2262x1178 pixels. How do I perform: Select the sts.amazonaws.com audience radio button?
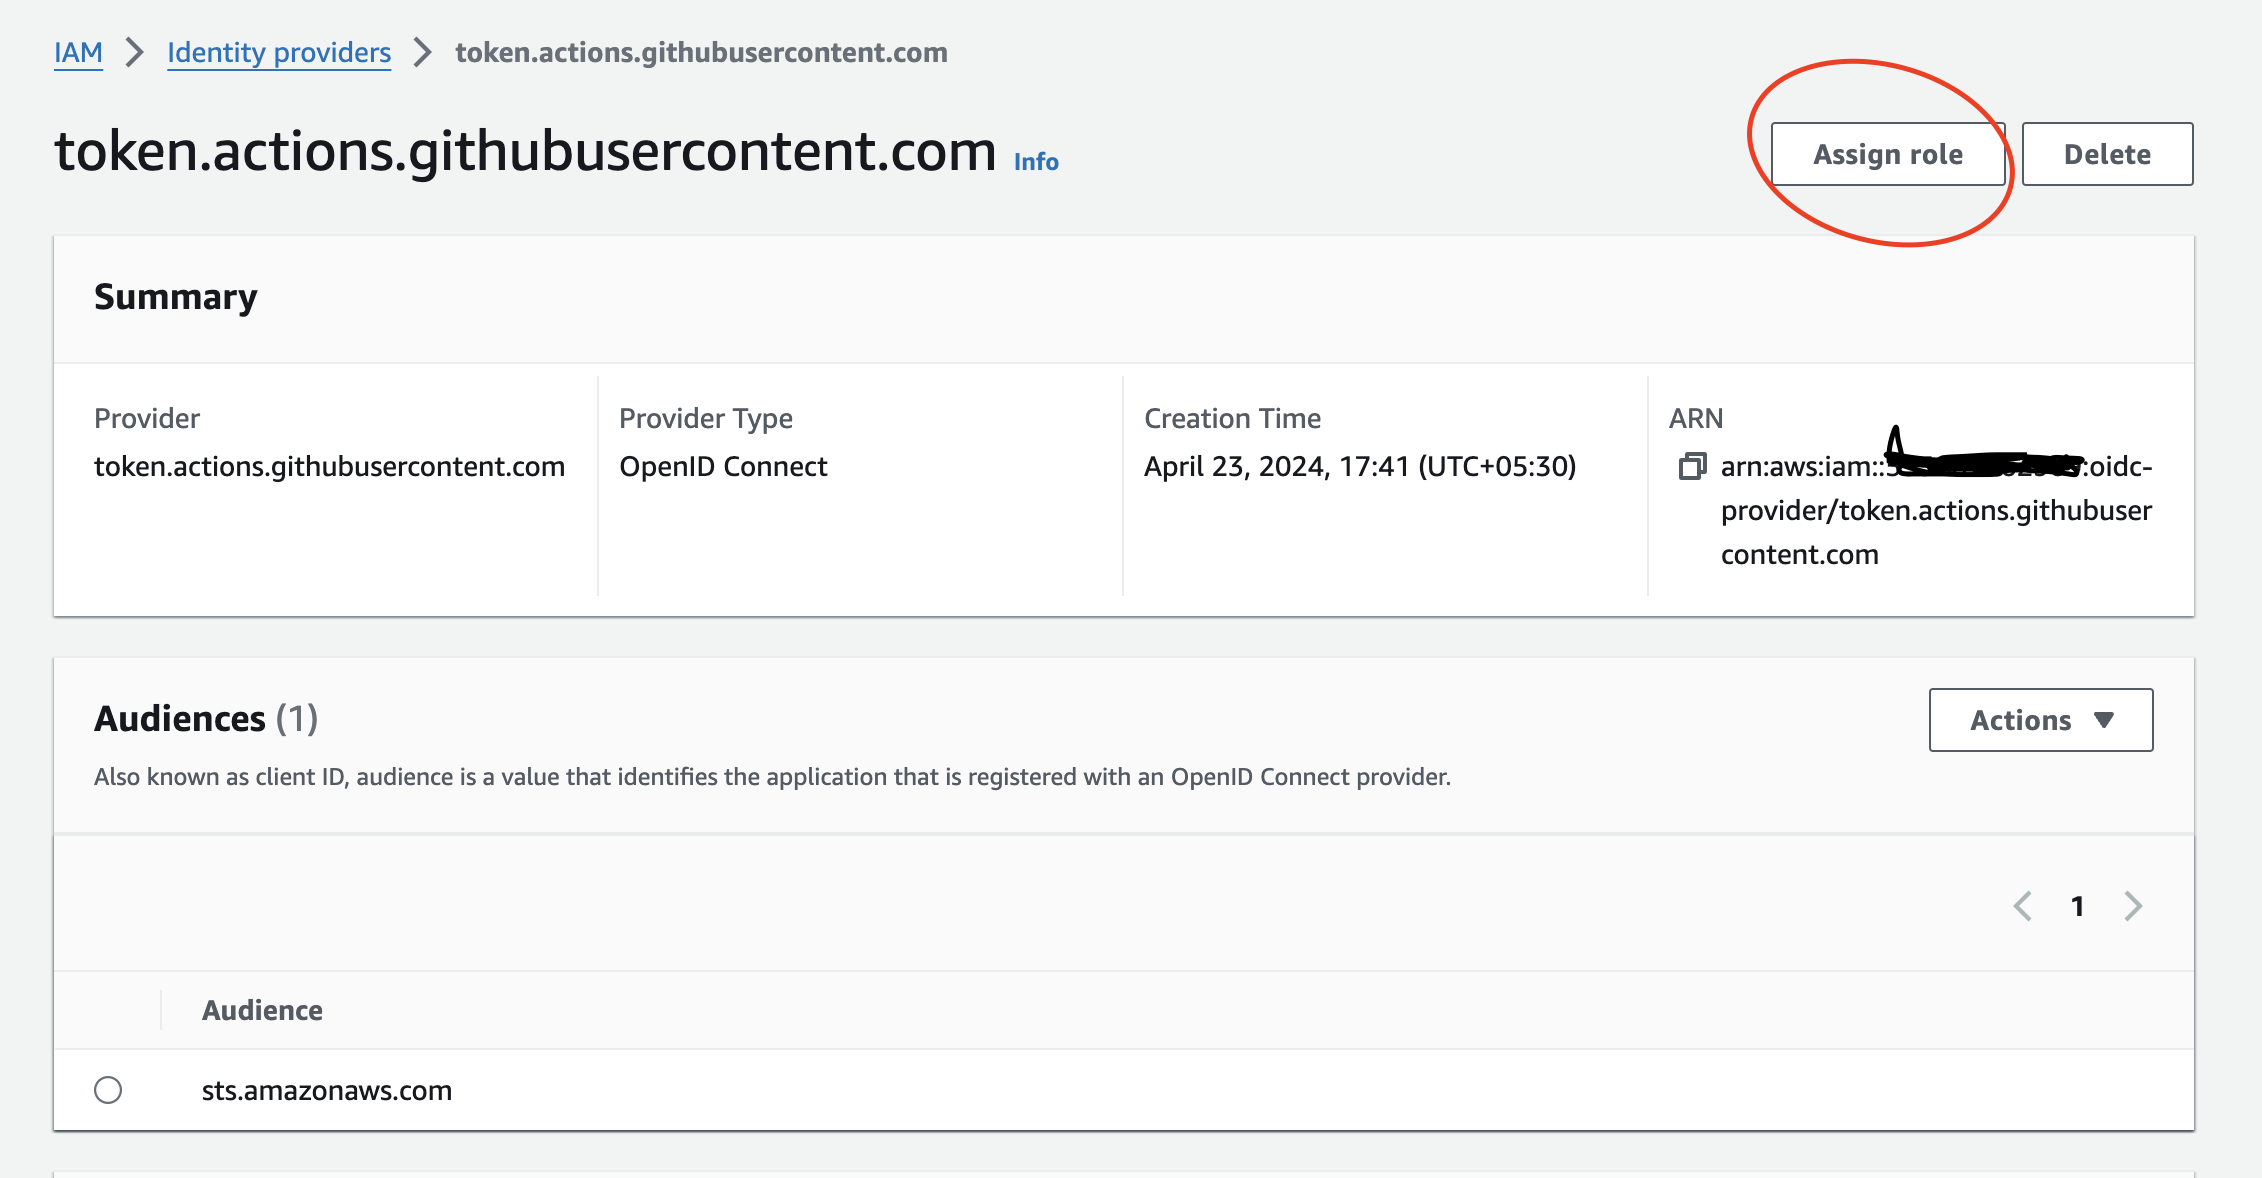(109, 1090)
